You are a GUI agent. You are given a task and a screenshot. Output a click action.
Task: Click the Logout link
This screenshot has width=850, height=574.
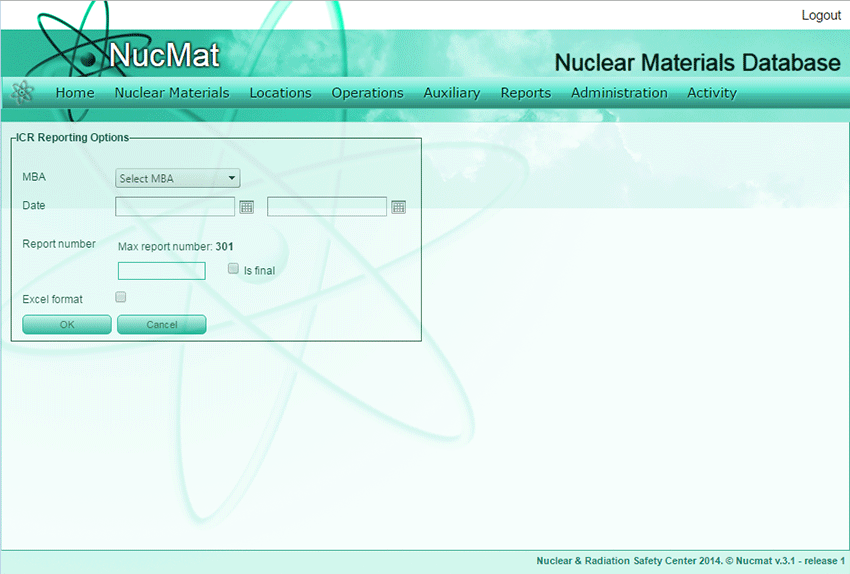coord(821,16)
